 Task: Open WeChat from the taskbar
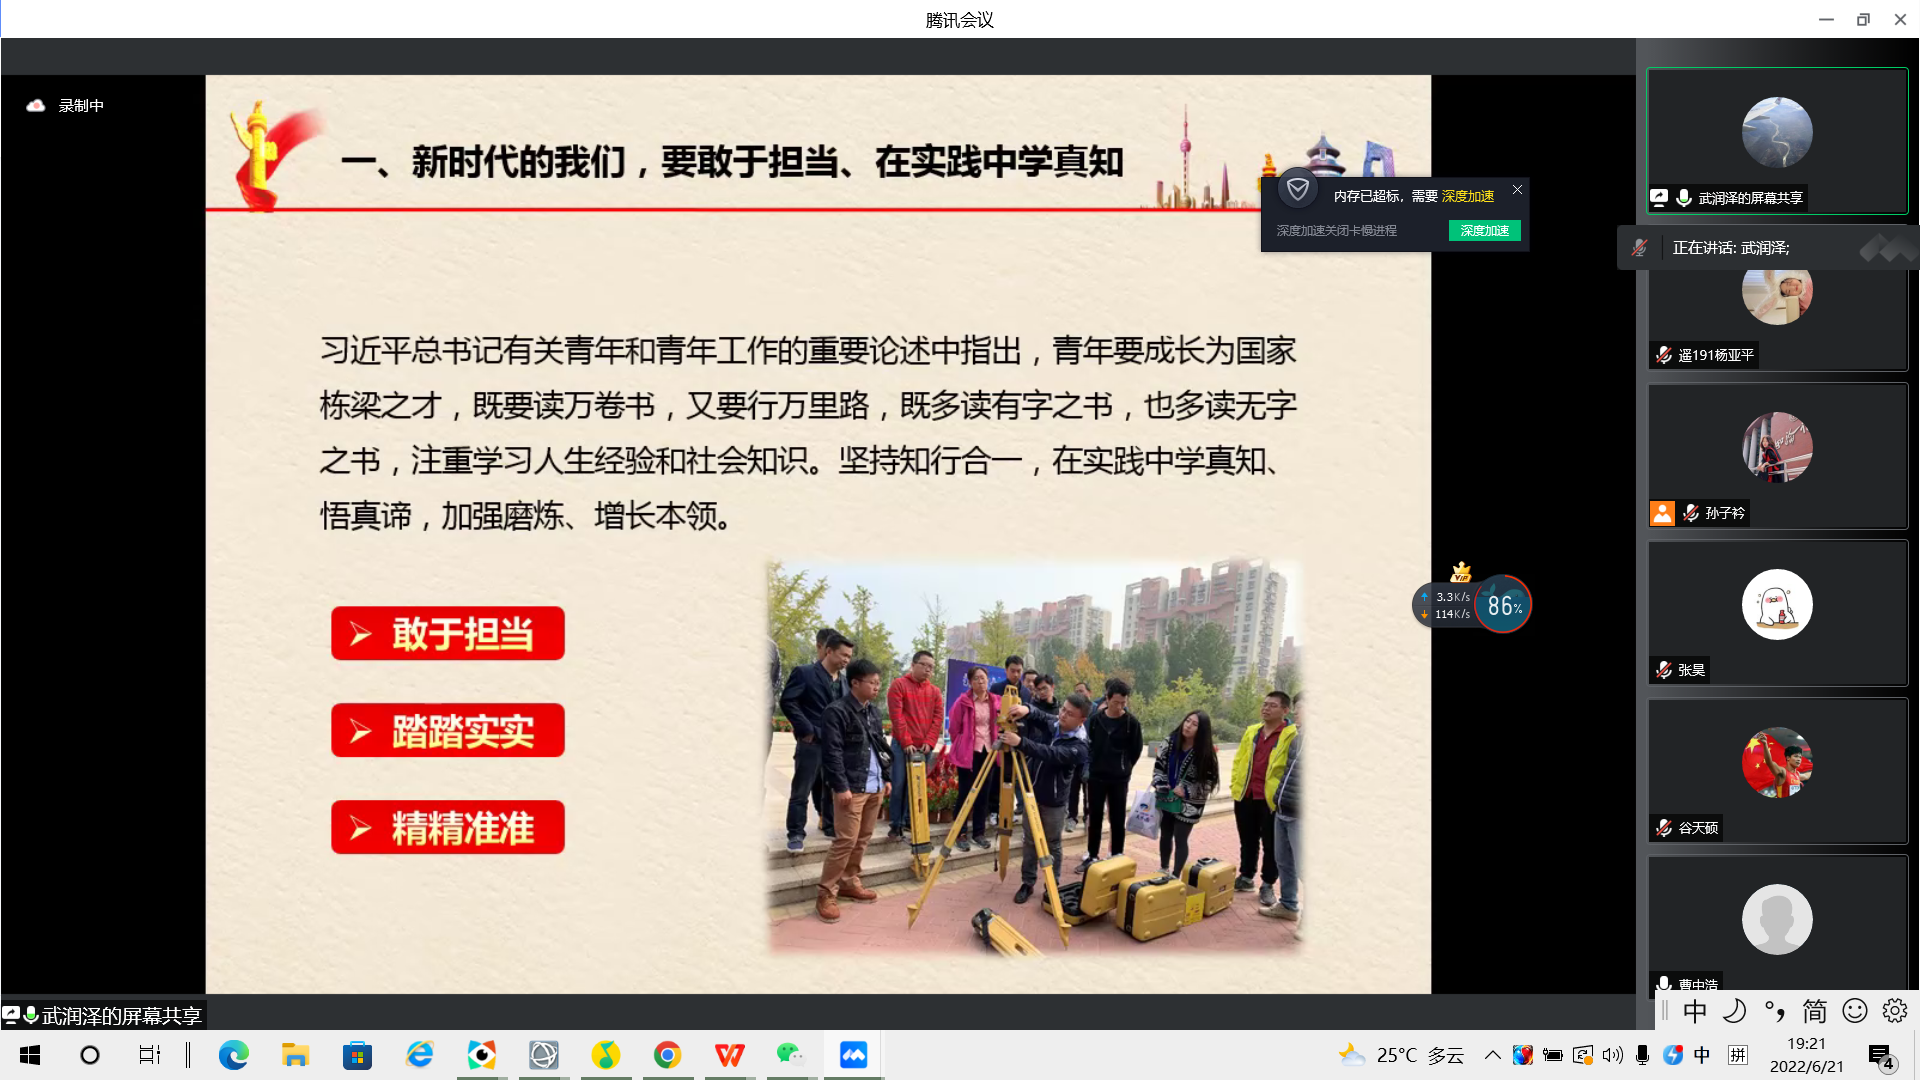tap(790, 1055)
